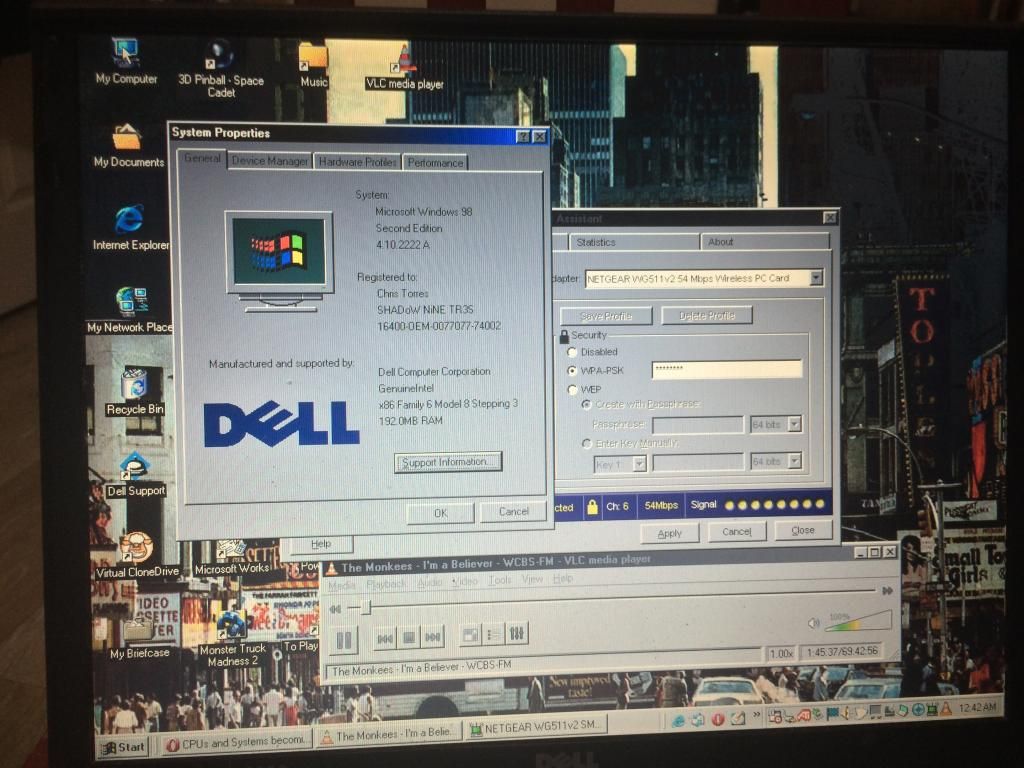The height and width of the screenshot is (768, 1024).
Task: Click the VLC elapsed time display
Action: (x=842, y=651)
